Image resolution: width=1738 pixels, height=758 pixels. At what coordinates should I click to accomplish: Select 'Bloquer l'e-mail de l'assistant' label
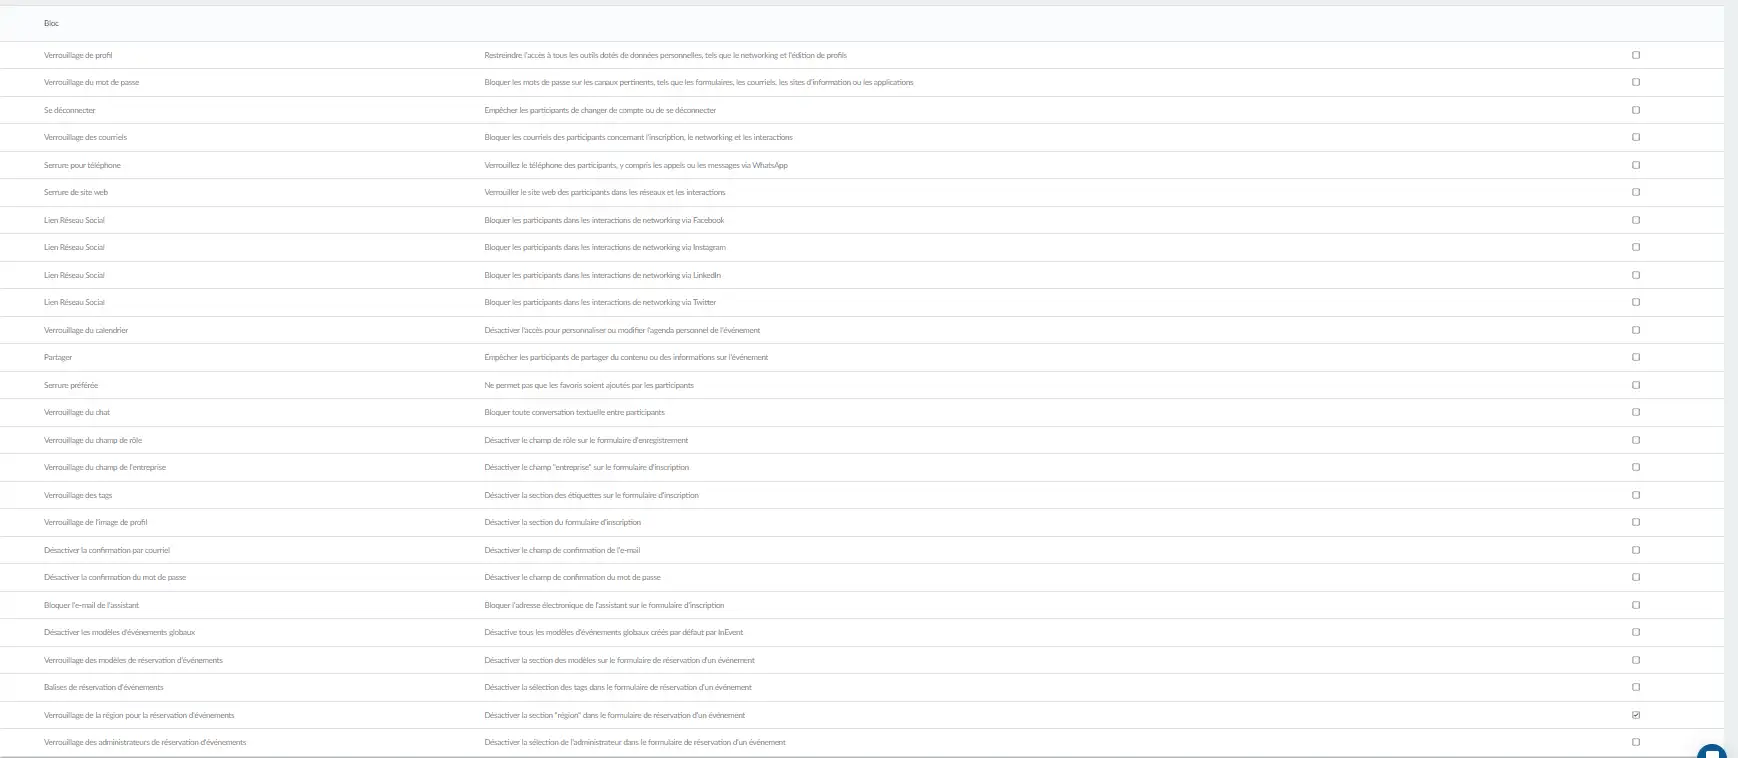(92, 605)
